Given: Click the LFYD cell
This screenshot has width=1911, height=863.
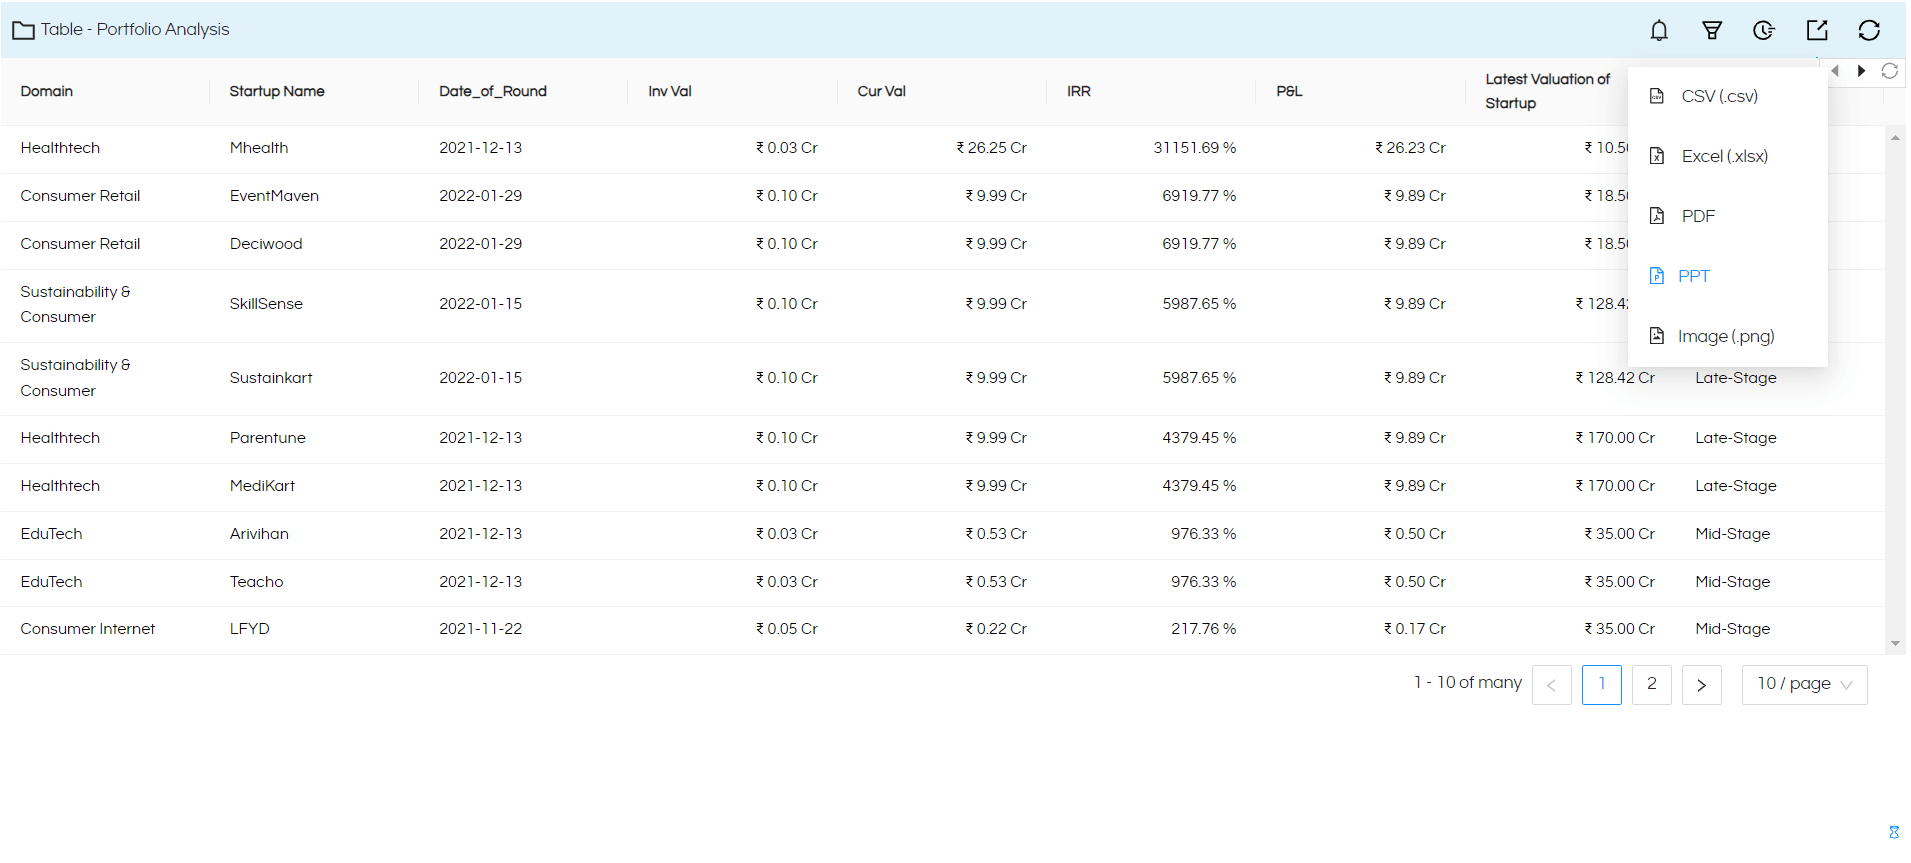Looking at the screenshot, I should tap(250, 629).
